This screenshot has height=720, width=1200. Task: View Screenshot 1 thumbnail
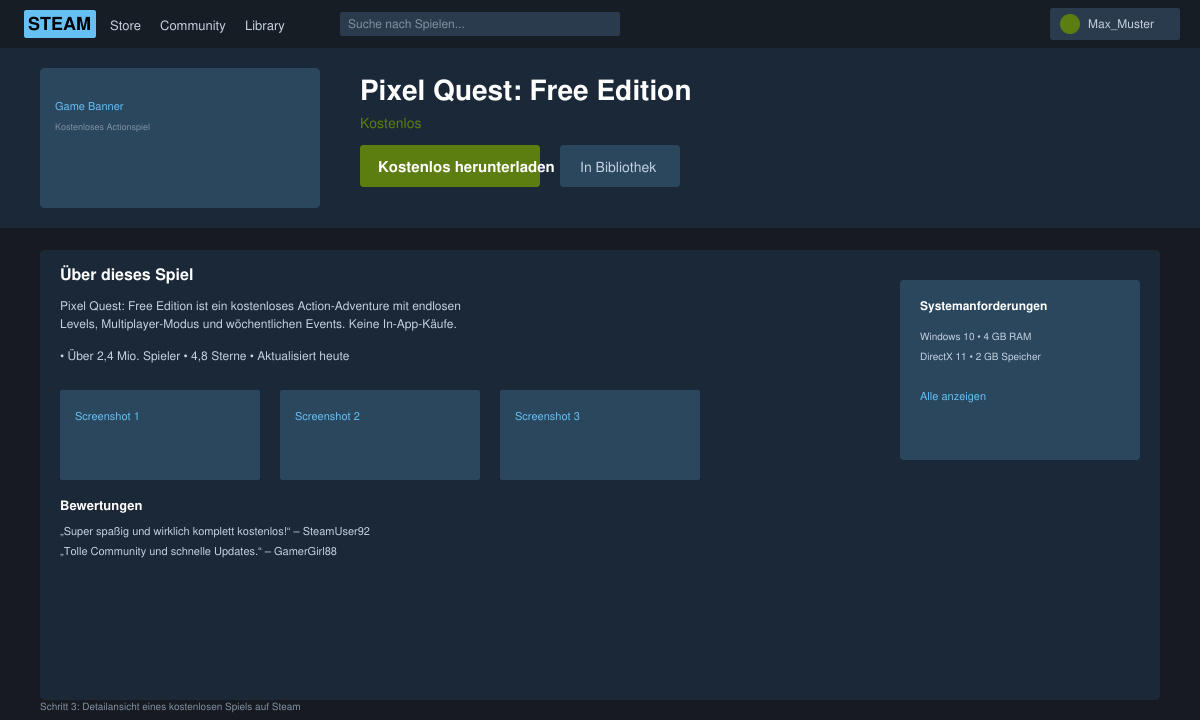(x=160, y=435)
